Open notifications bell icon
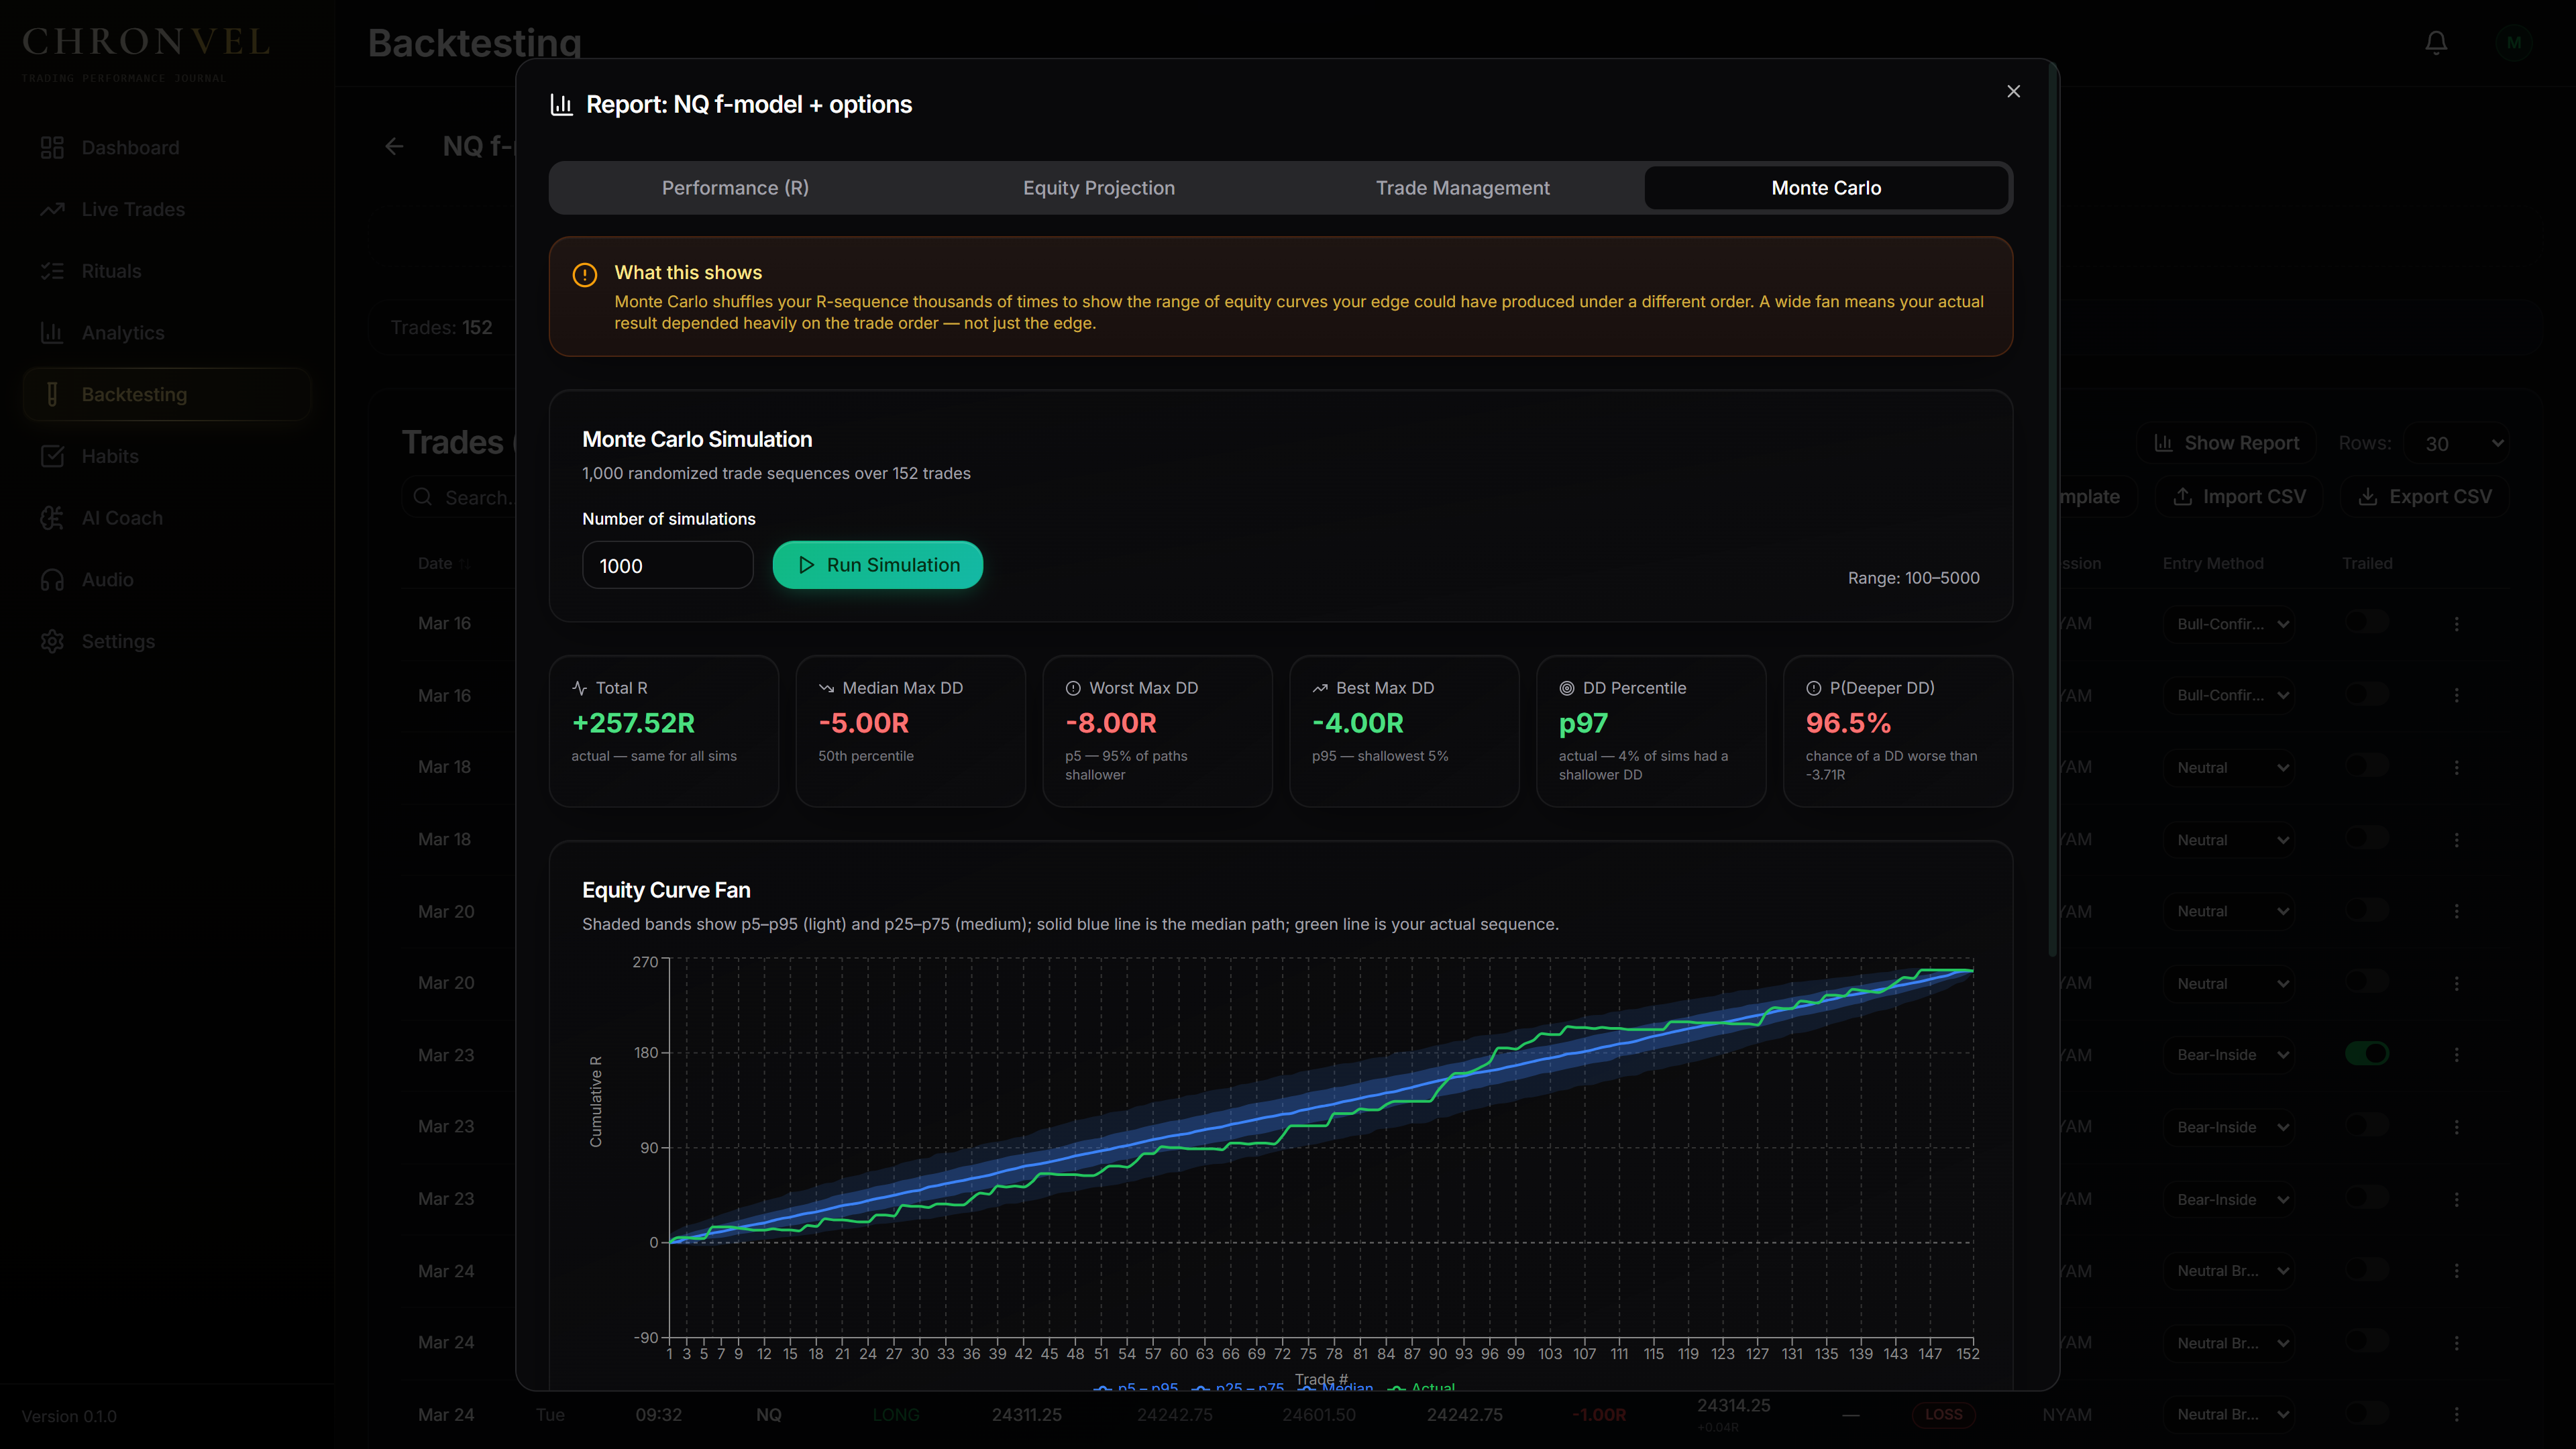Image resolution: width=2576 pixels, height=1449 pixels. coord(2436,42)
